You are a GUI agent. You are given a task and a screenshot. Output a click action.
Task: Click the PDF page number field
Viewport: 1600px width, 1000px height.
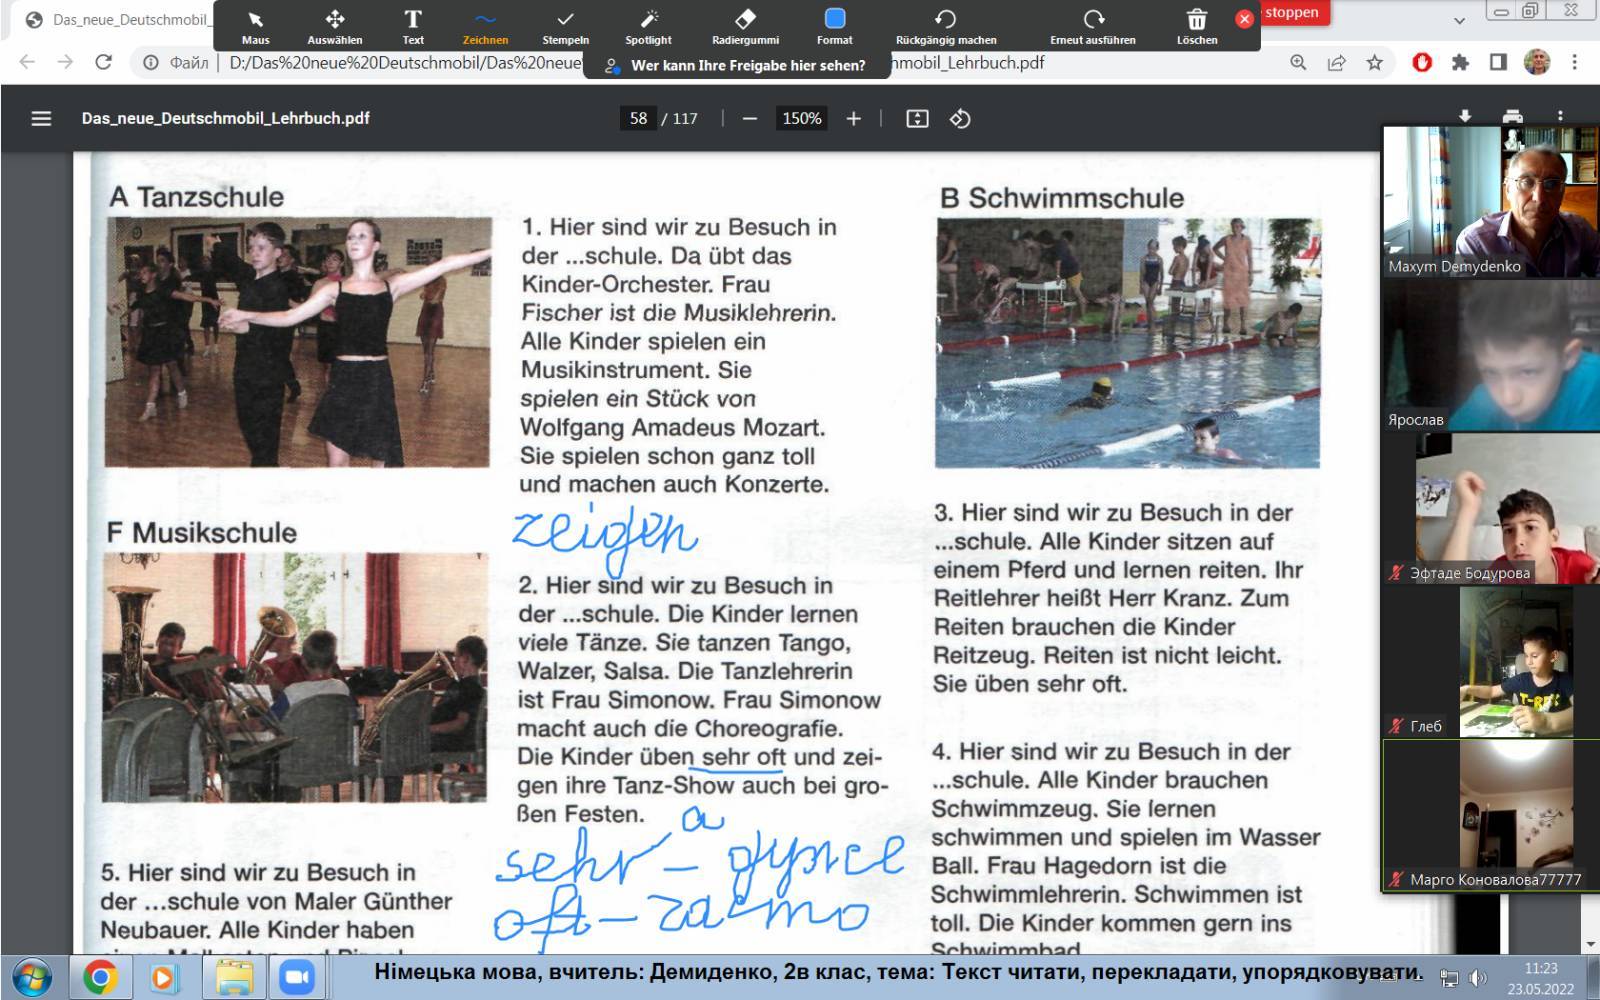(638, 118)
